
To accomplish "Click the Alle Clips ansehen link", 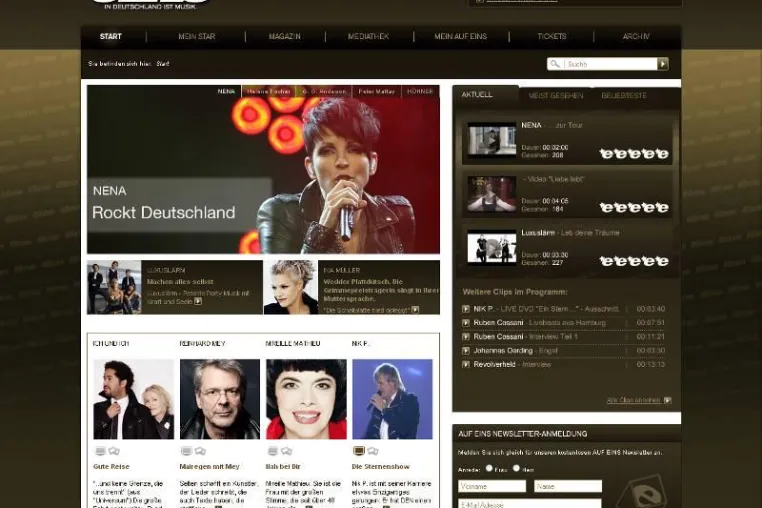I will [x=634, y=400].
